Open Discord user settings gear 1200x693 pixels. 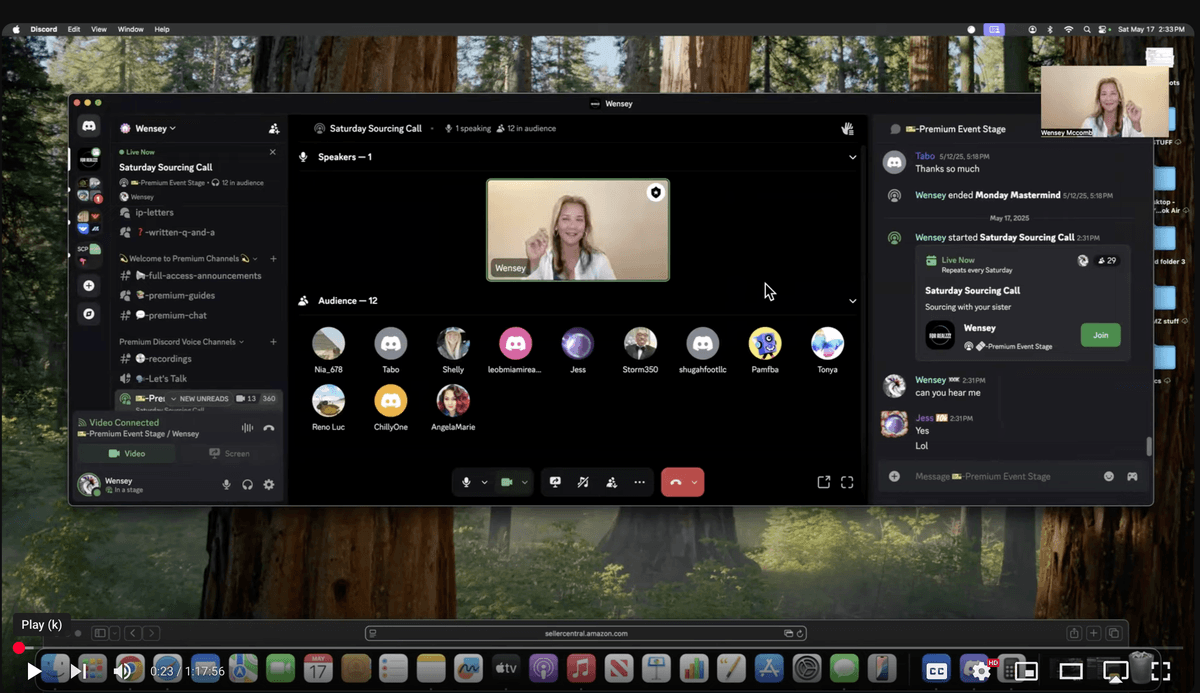269,485
